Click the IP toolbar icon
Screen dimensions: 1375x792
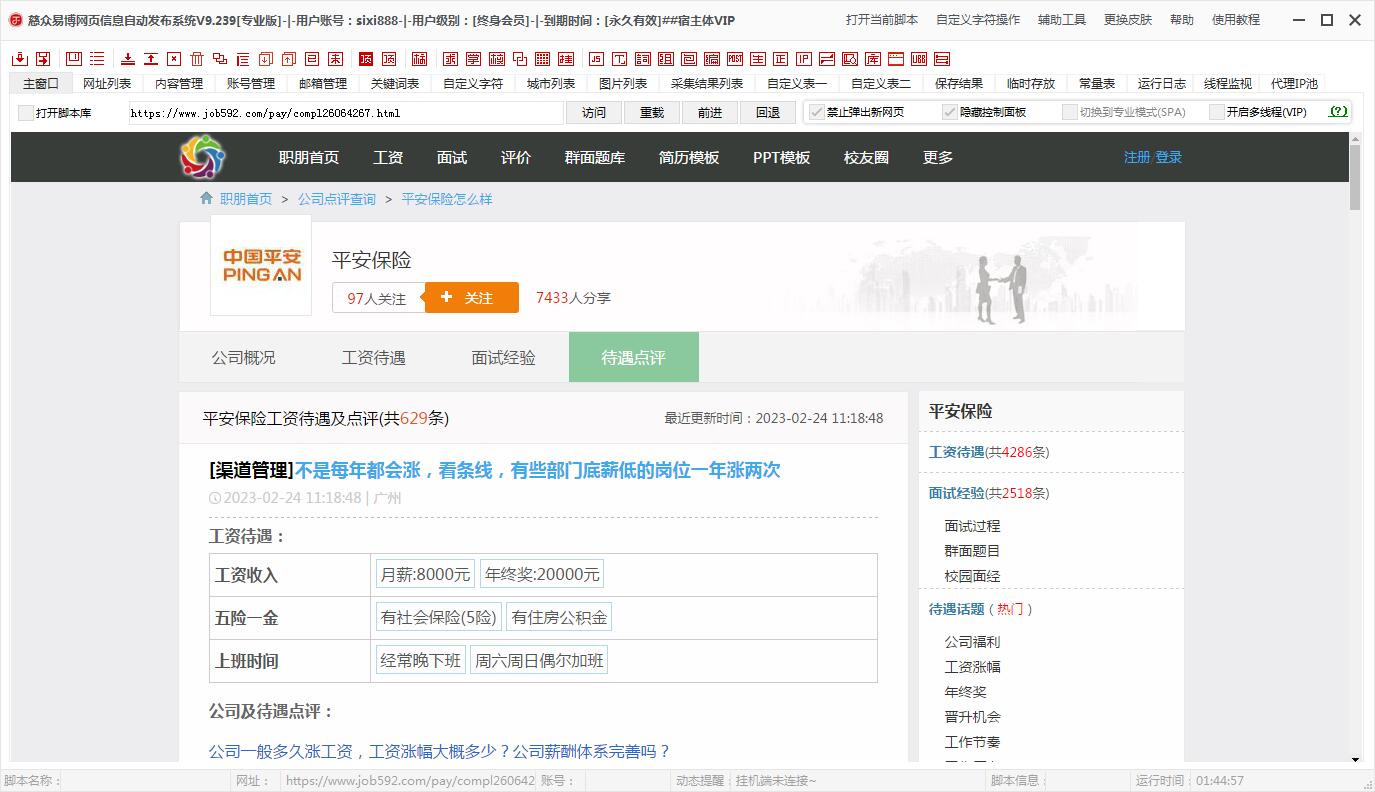pyautogui.click(x=804, y=58)
